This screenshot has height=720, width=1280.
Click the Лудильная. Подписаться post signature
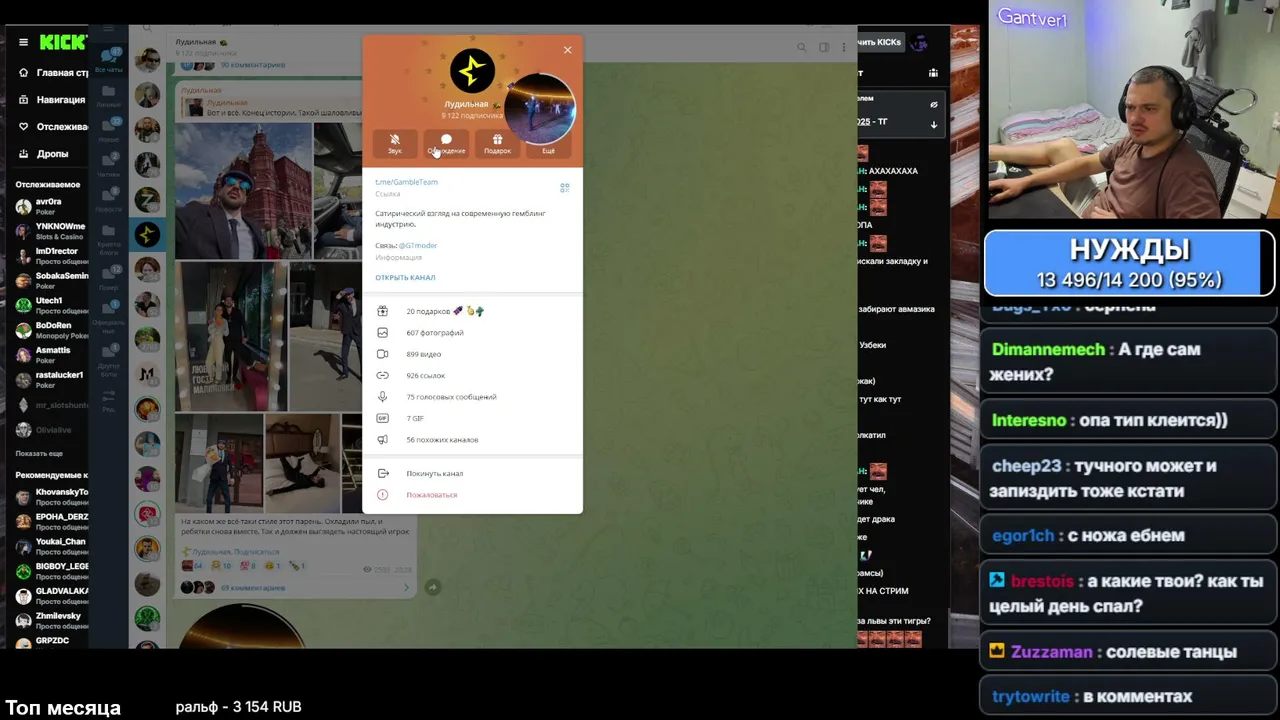236,552
